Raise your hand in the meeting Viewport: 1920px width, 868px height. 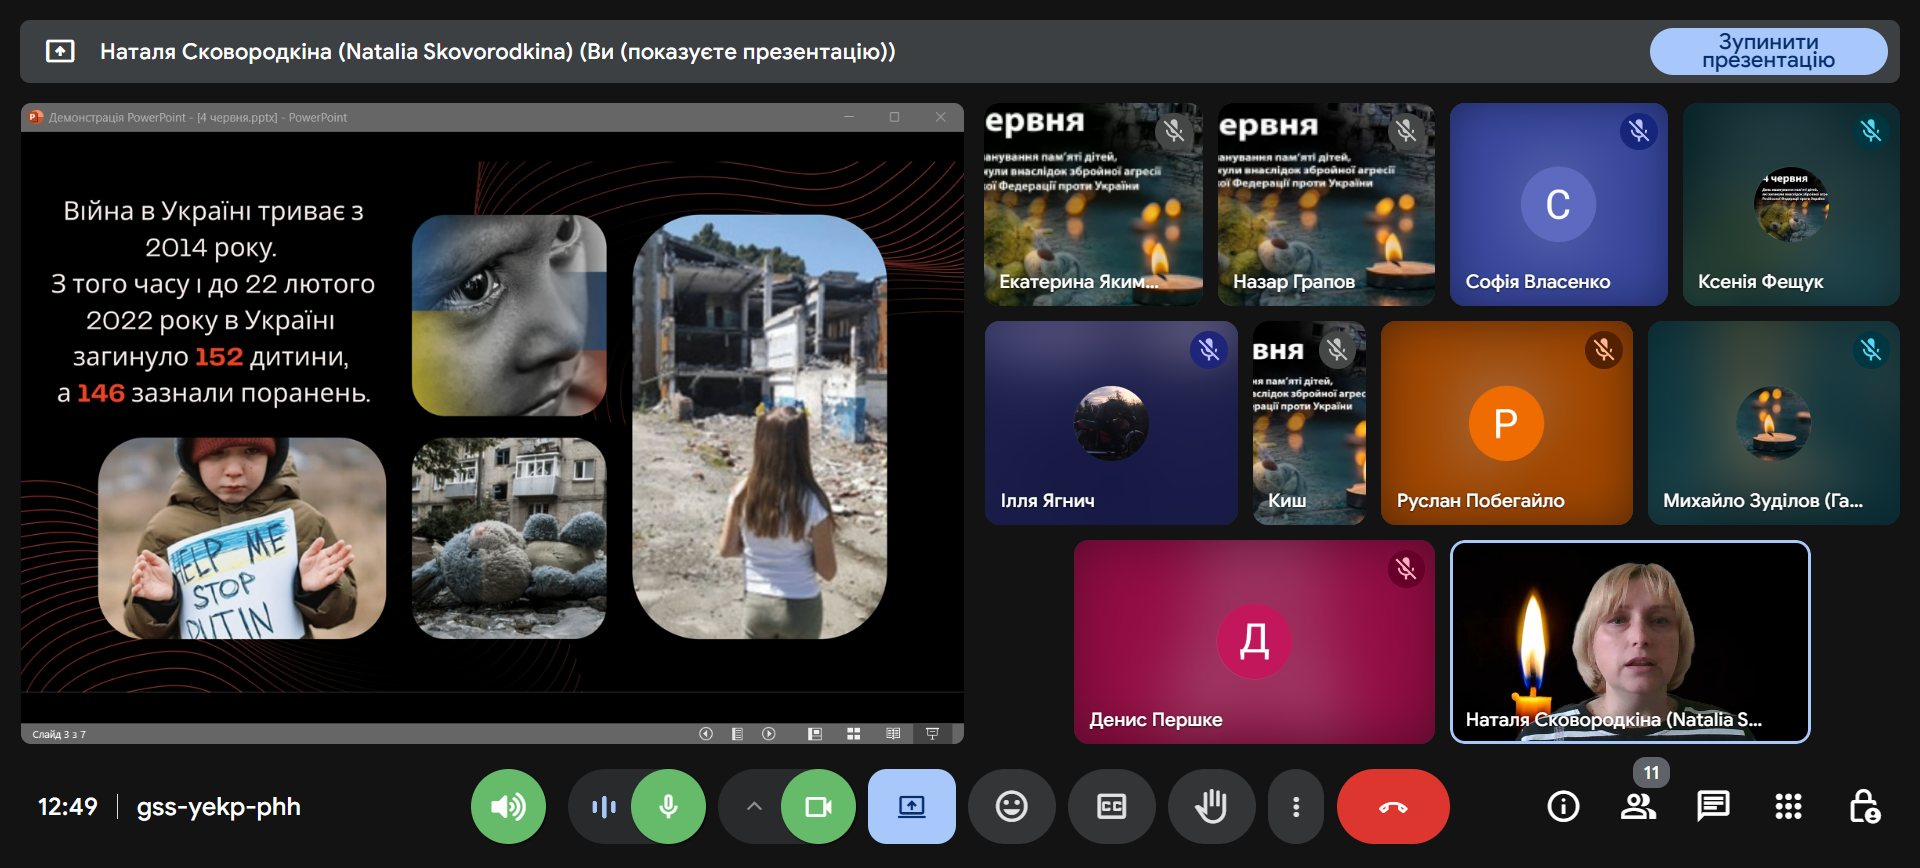(x=1210, y=806)
